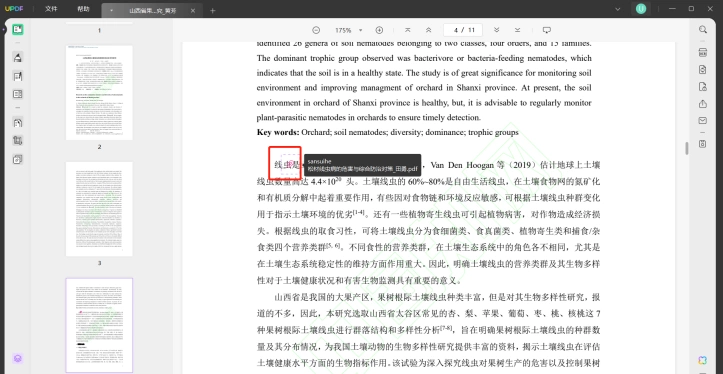Send the file by email icon
This screenshot has width=723, height=374.
[703, 121]
